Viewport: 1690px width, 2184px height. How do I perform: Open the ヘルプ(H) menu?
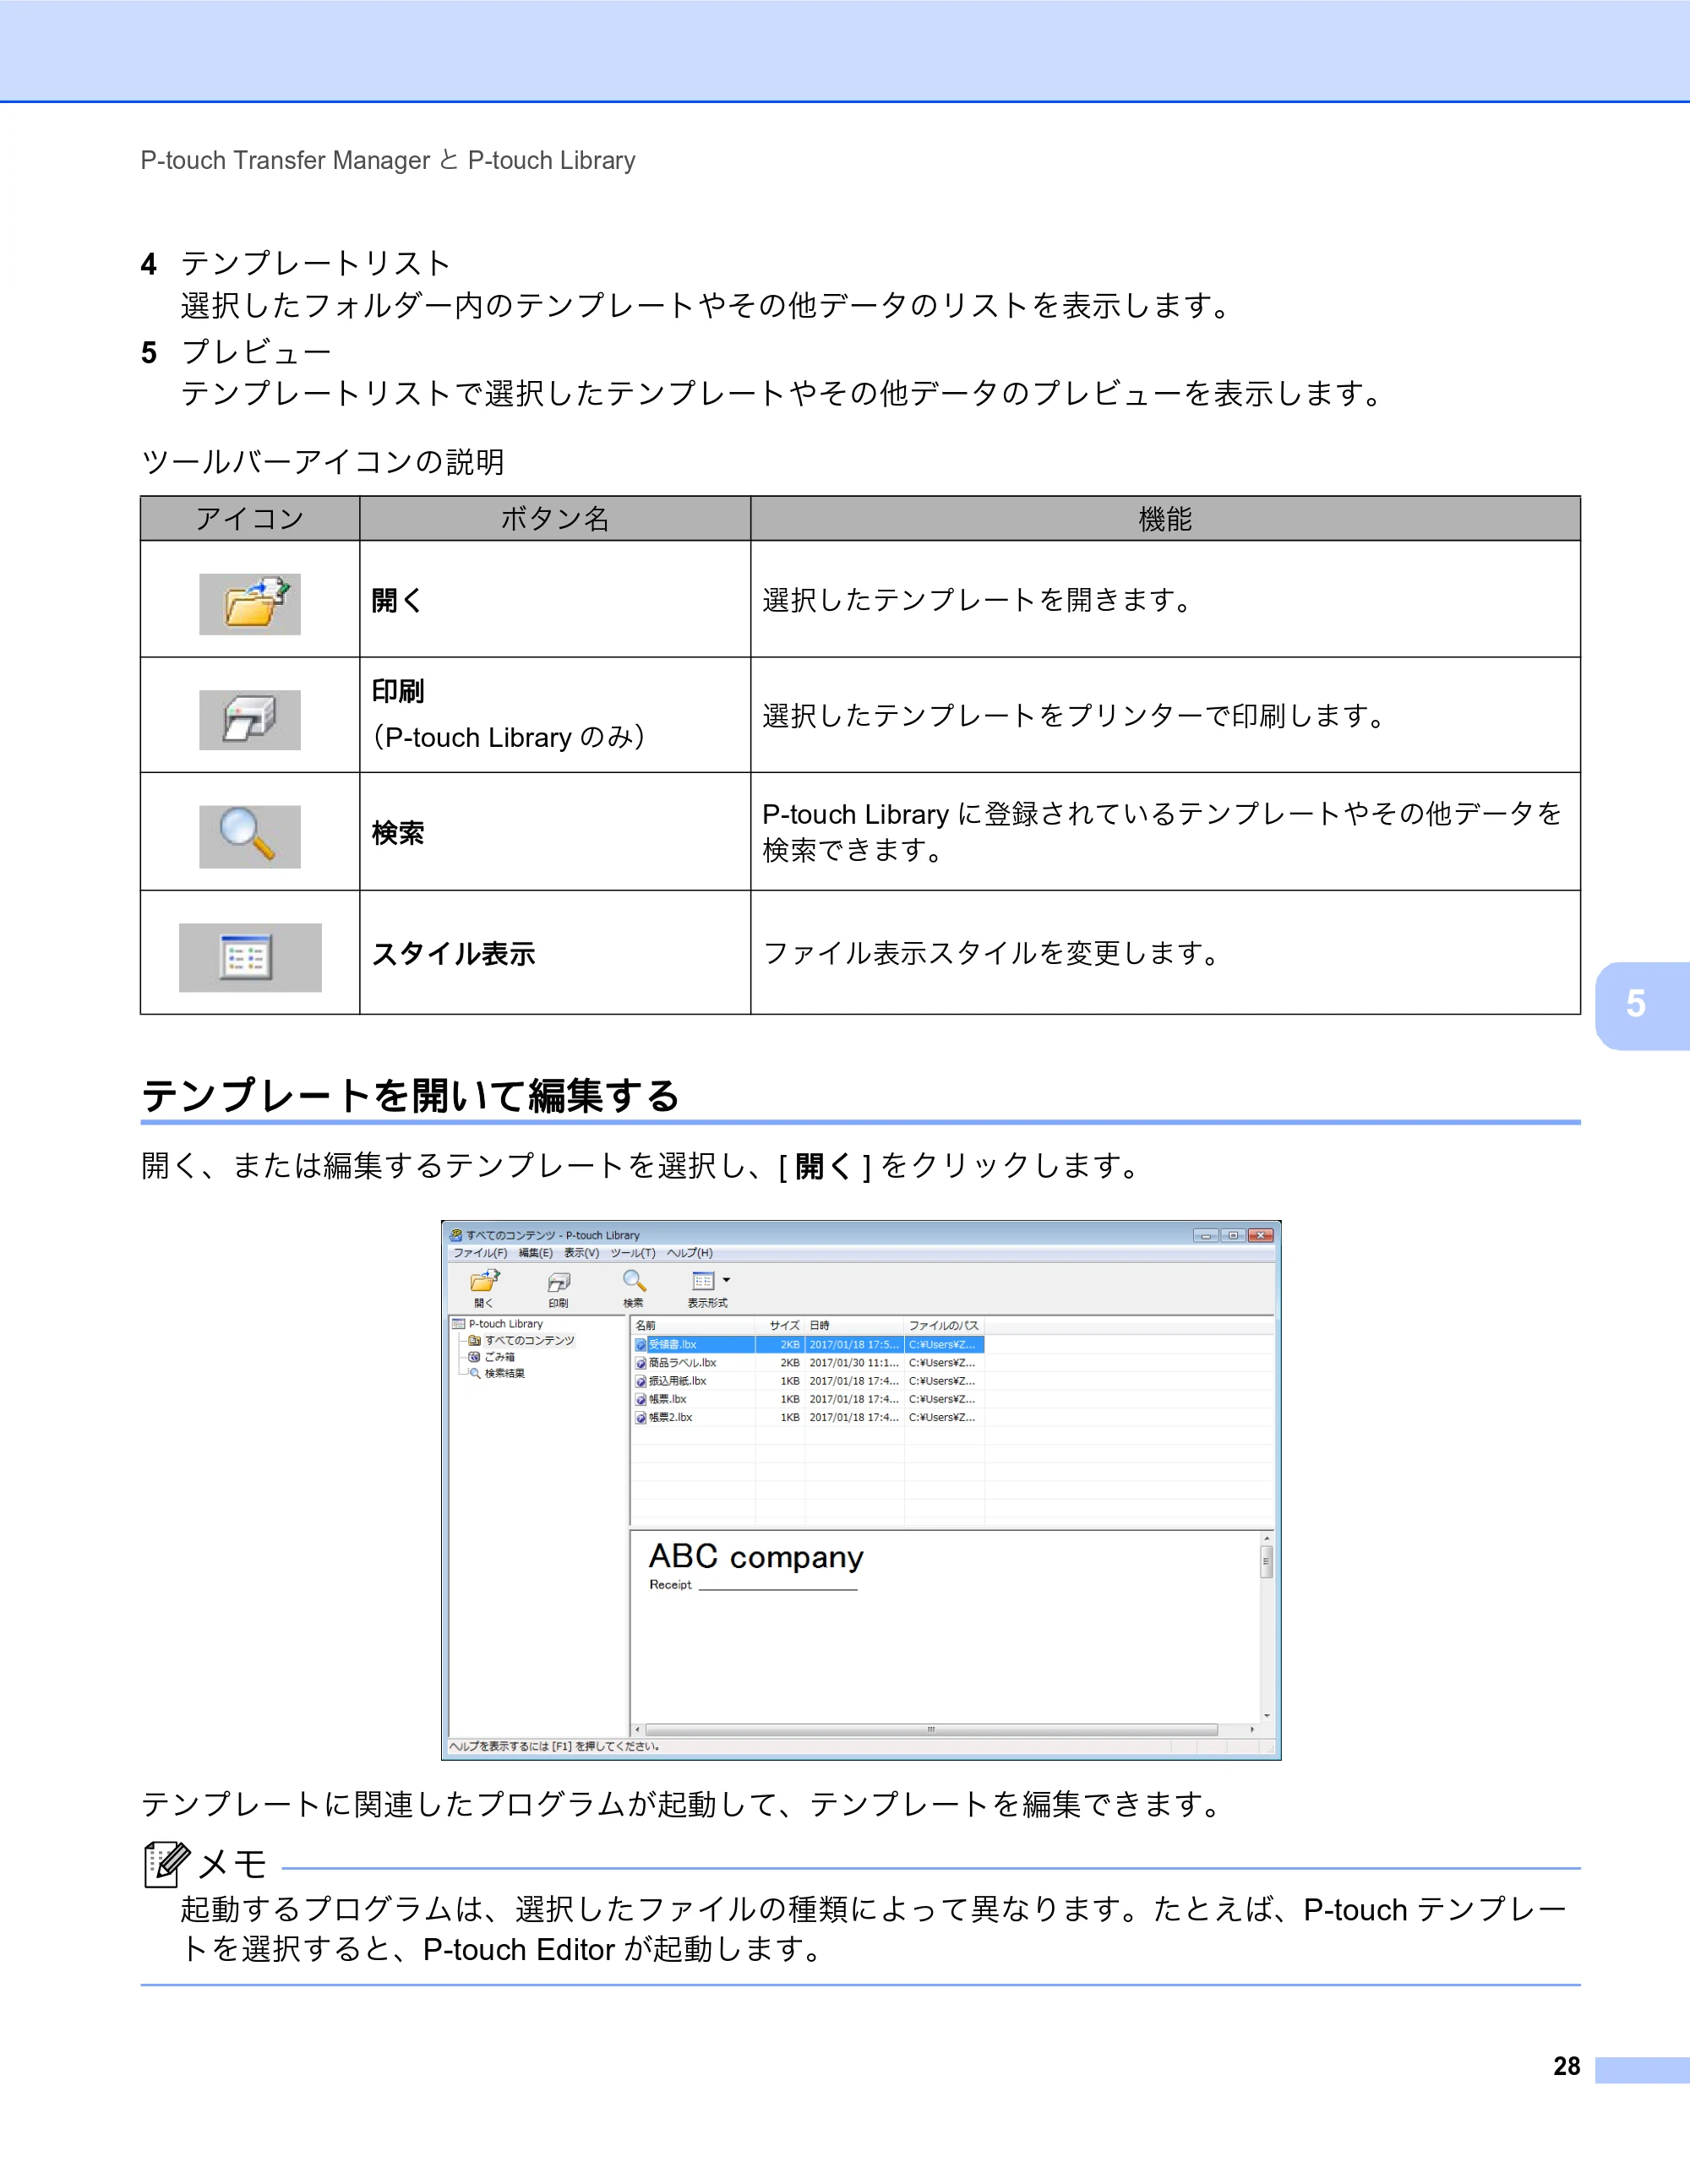pos(690,1253)
